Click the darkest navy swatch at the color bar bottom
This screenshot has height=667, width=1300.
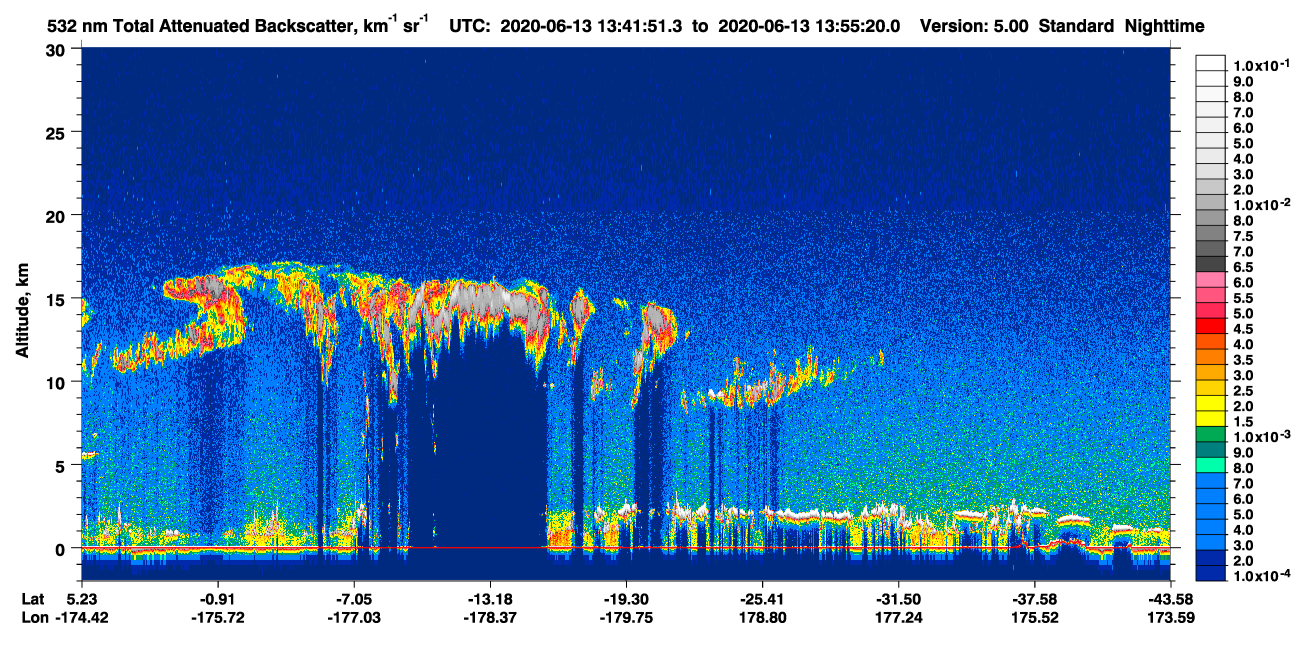coord(1210,575)
